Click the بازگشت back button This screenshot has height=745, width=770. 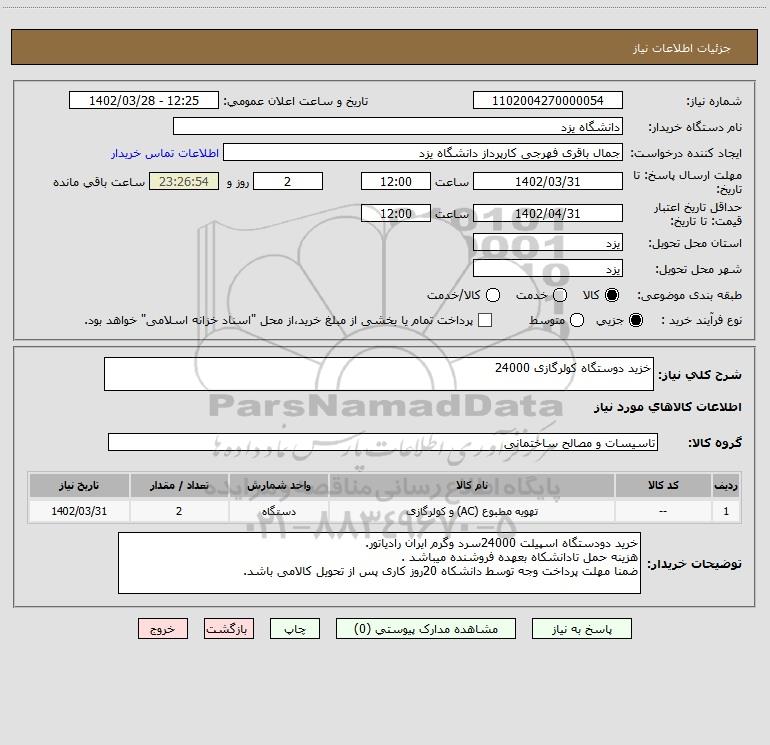coord(229,629)
